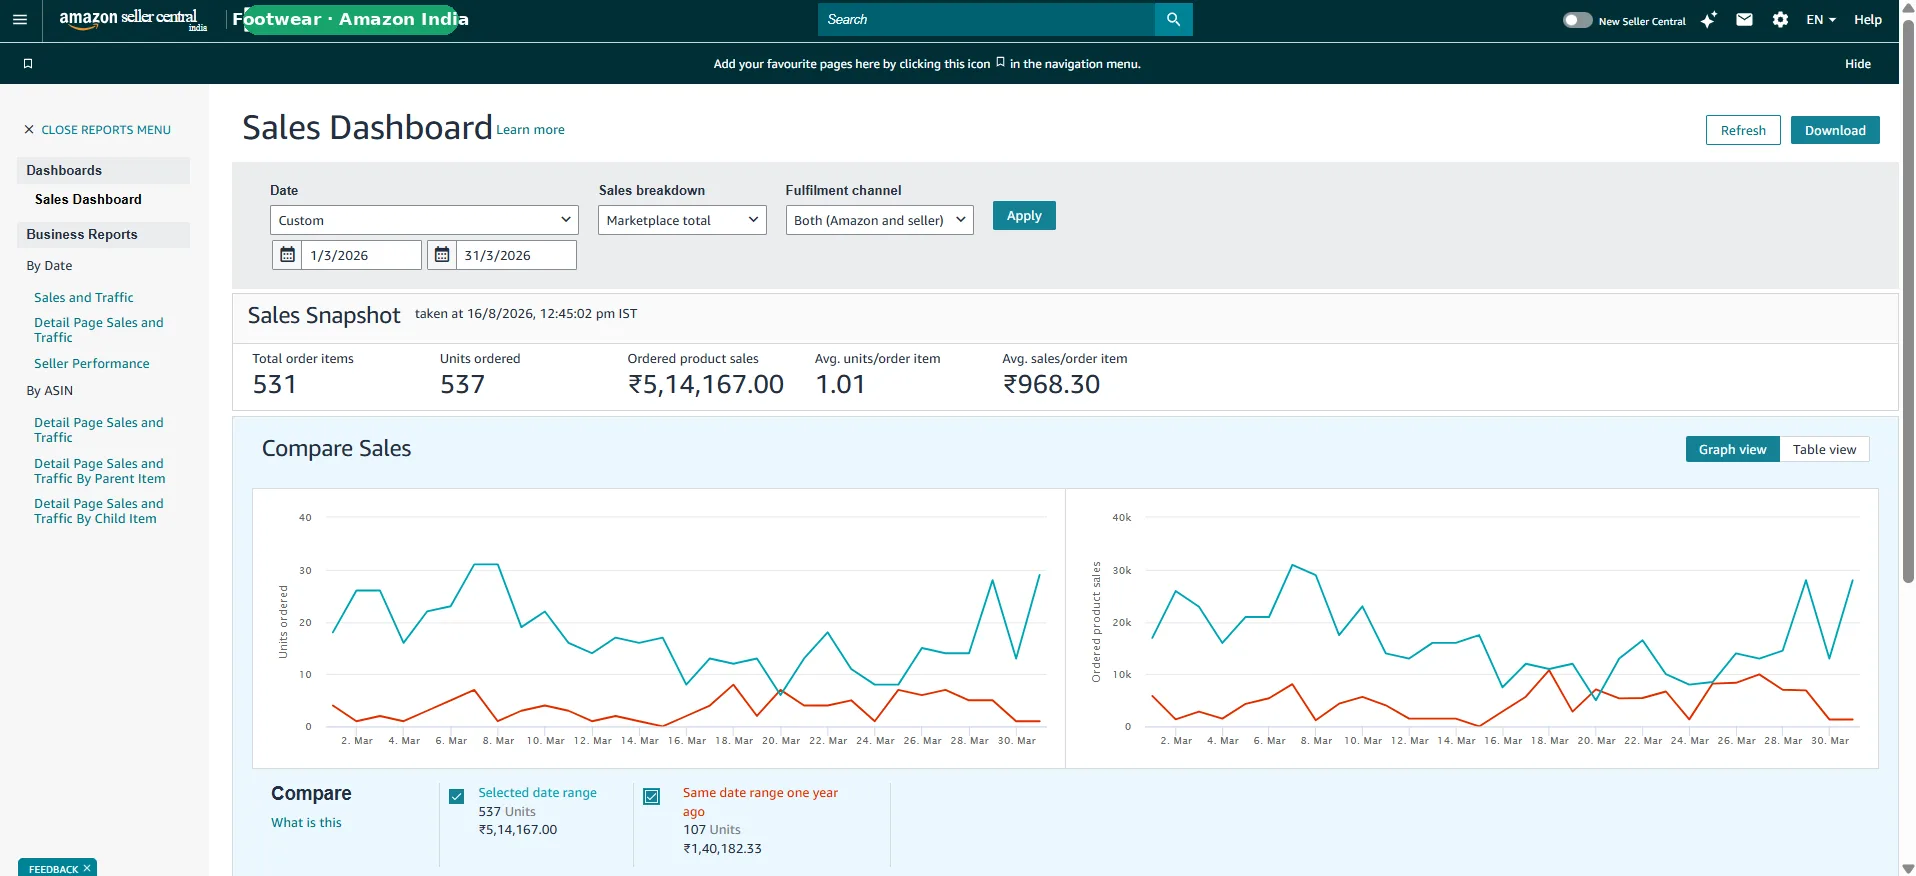Screen dimensions: 1916x876
Task: Edit the end date field 31/3/2026
Action: coord(516,255)
